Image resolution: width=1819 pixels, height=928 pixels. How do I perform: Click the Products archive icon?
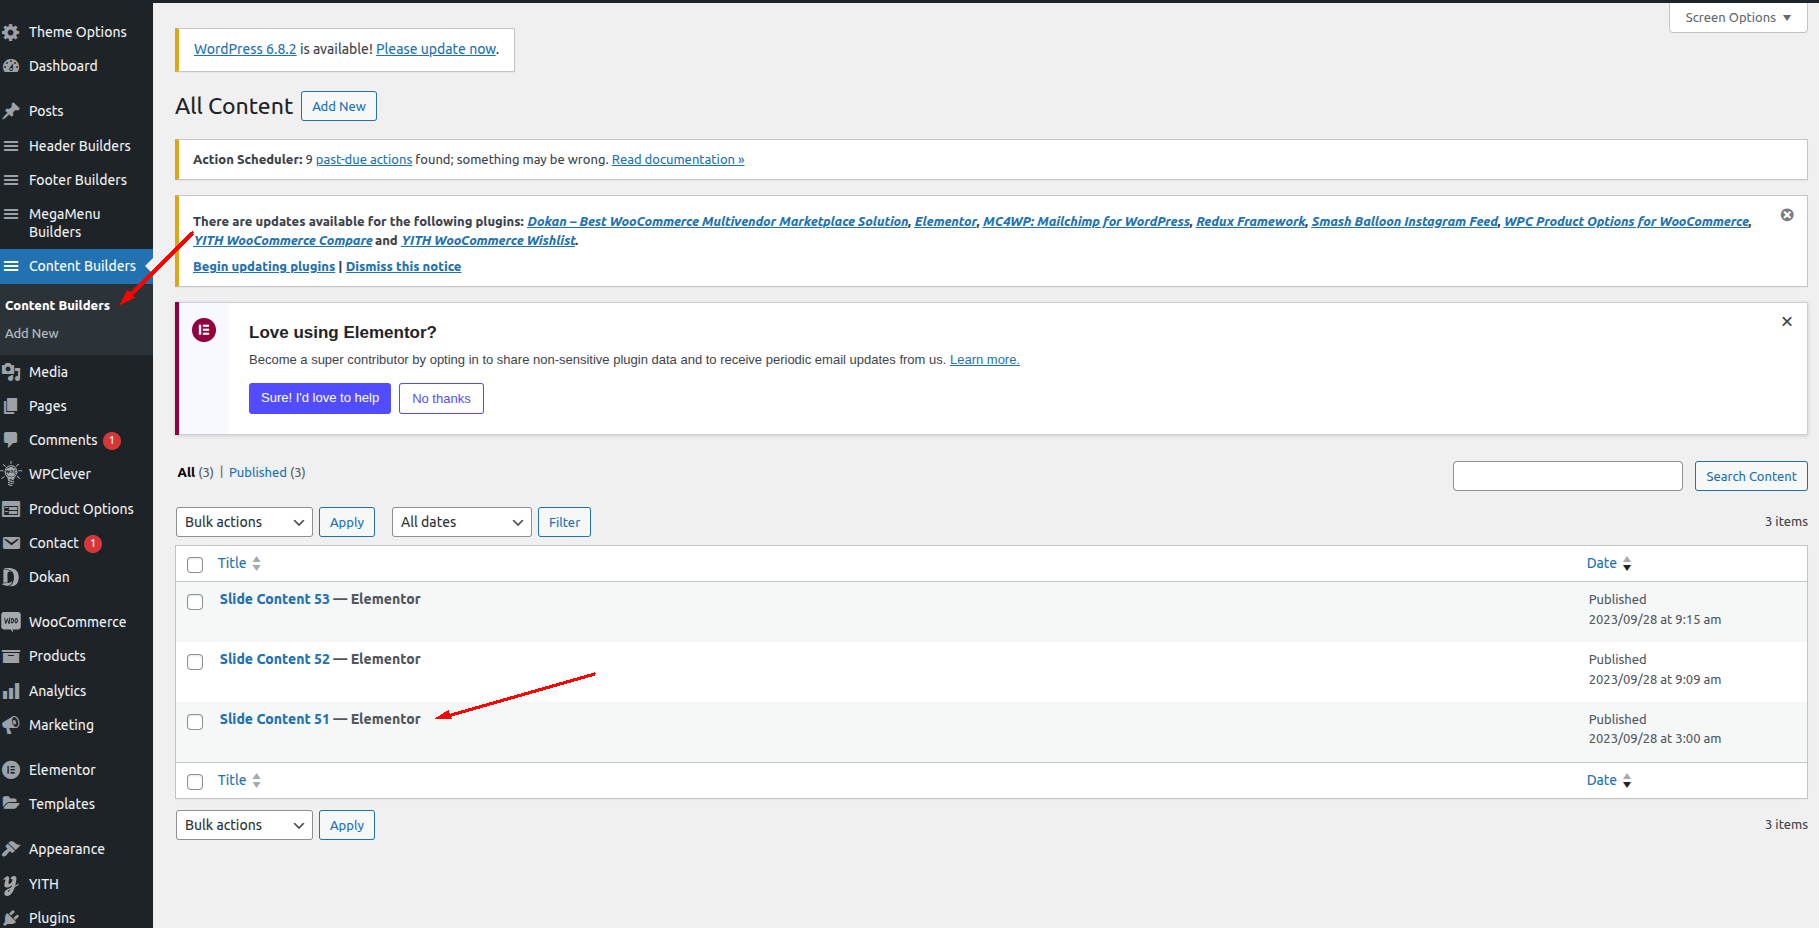(x=11, y=656)
